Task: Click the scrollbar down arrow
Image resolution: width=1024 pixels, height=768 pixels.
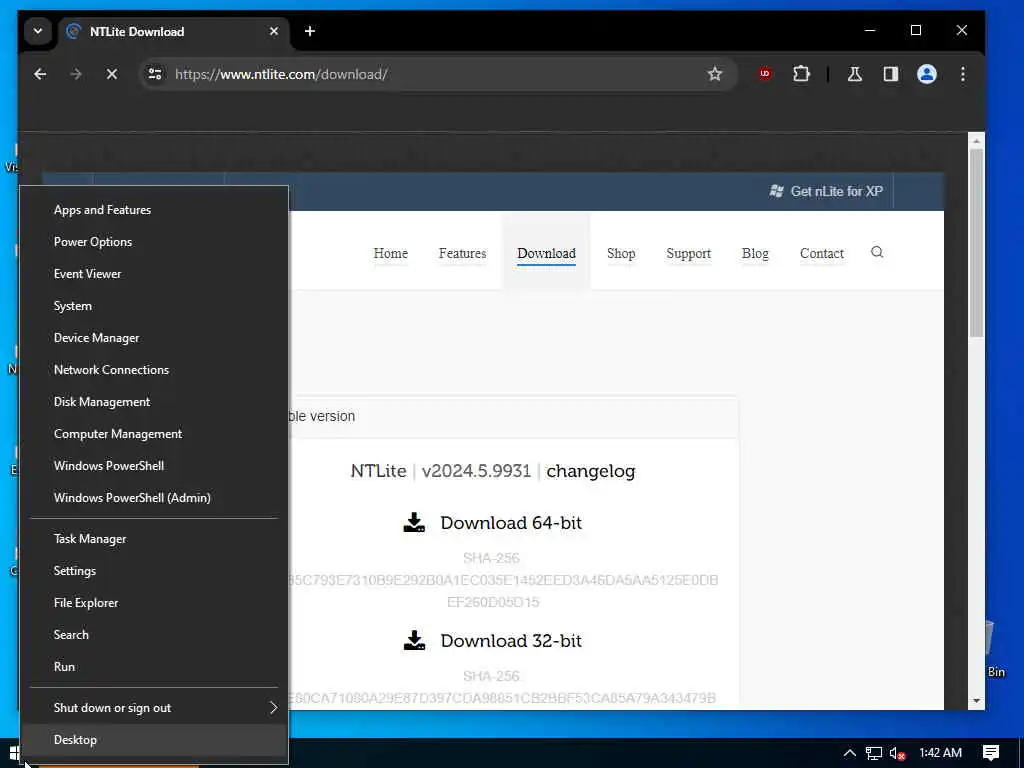Action: 976,701
